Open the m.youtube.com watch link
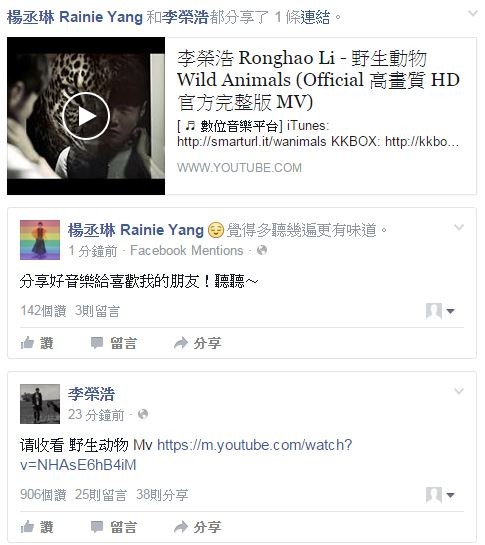485x545 pixels. (x=186, y=455)
